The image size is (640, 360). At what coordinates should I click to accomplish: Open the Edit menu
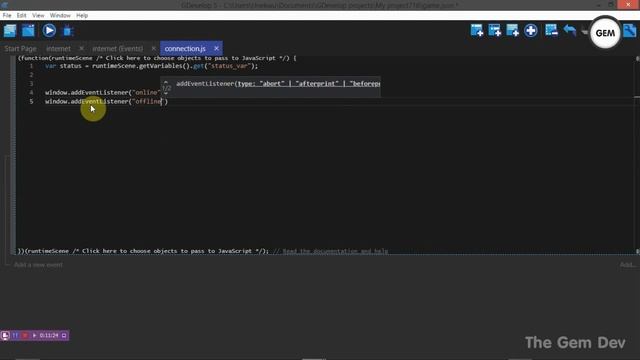21,16
